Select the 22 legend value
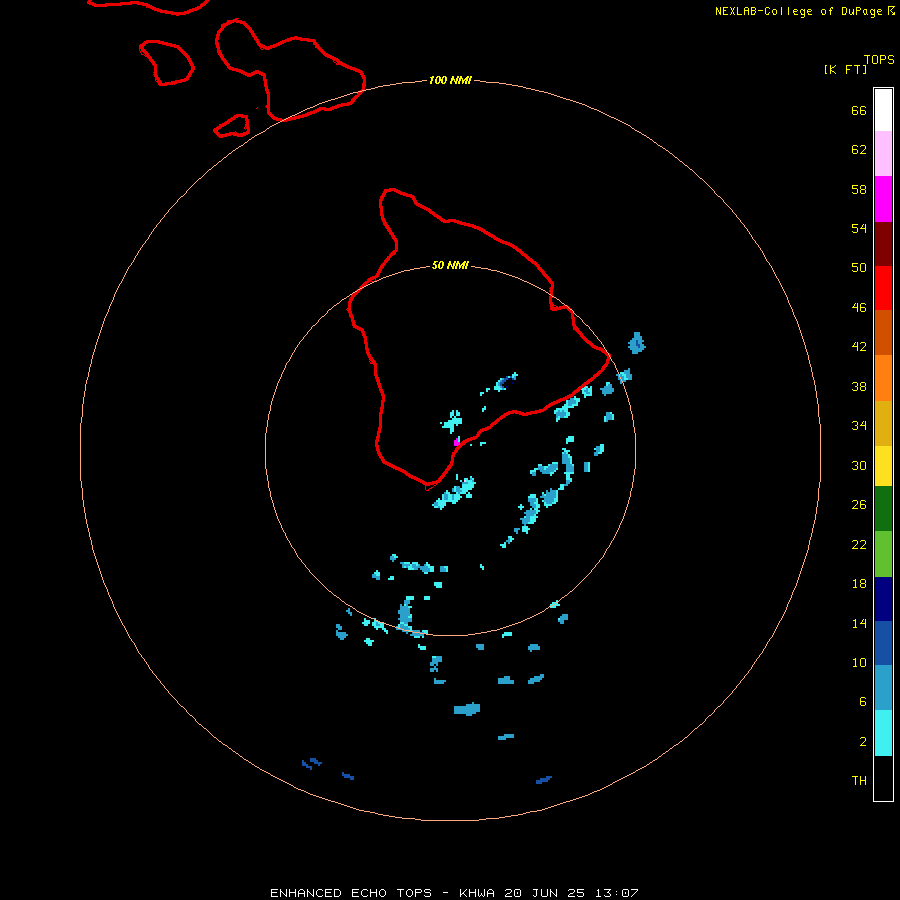The height and width of the screenshot is (900, 900). (859, 545)
